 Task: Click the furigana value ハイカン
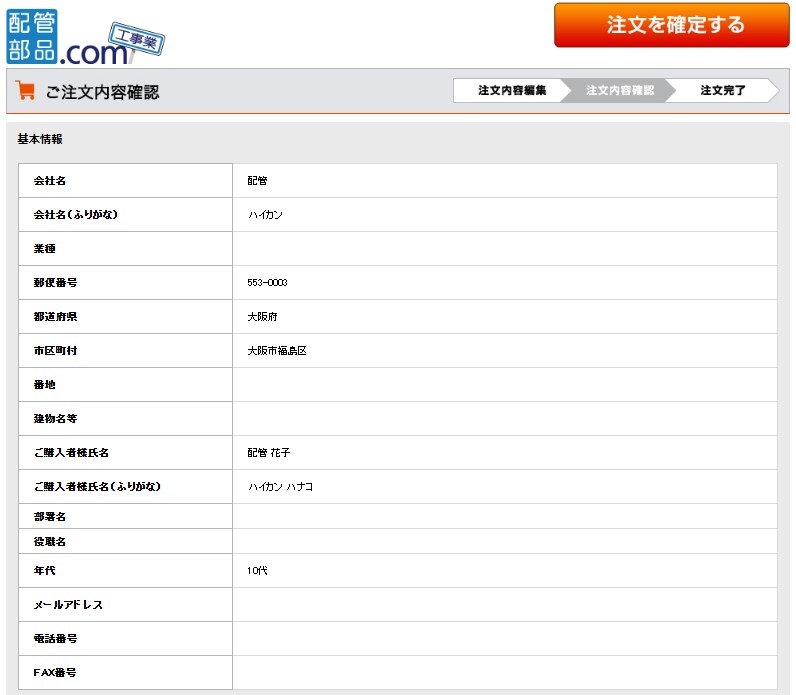266,215
